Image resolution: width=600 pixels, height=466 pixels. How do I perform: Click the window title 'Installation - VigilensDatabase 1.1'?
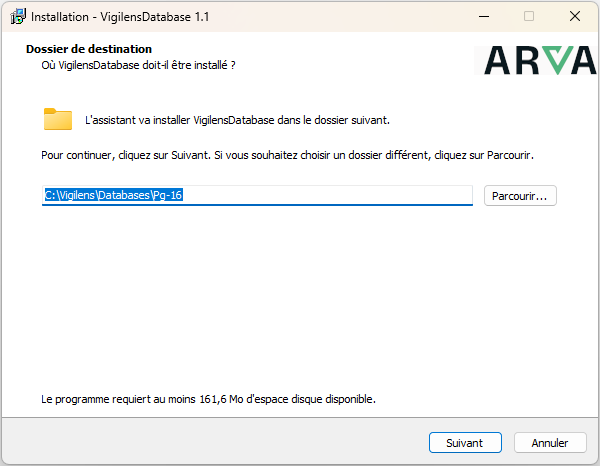pos(120,17)
